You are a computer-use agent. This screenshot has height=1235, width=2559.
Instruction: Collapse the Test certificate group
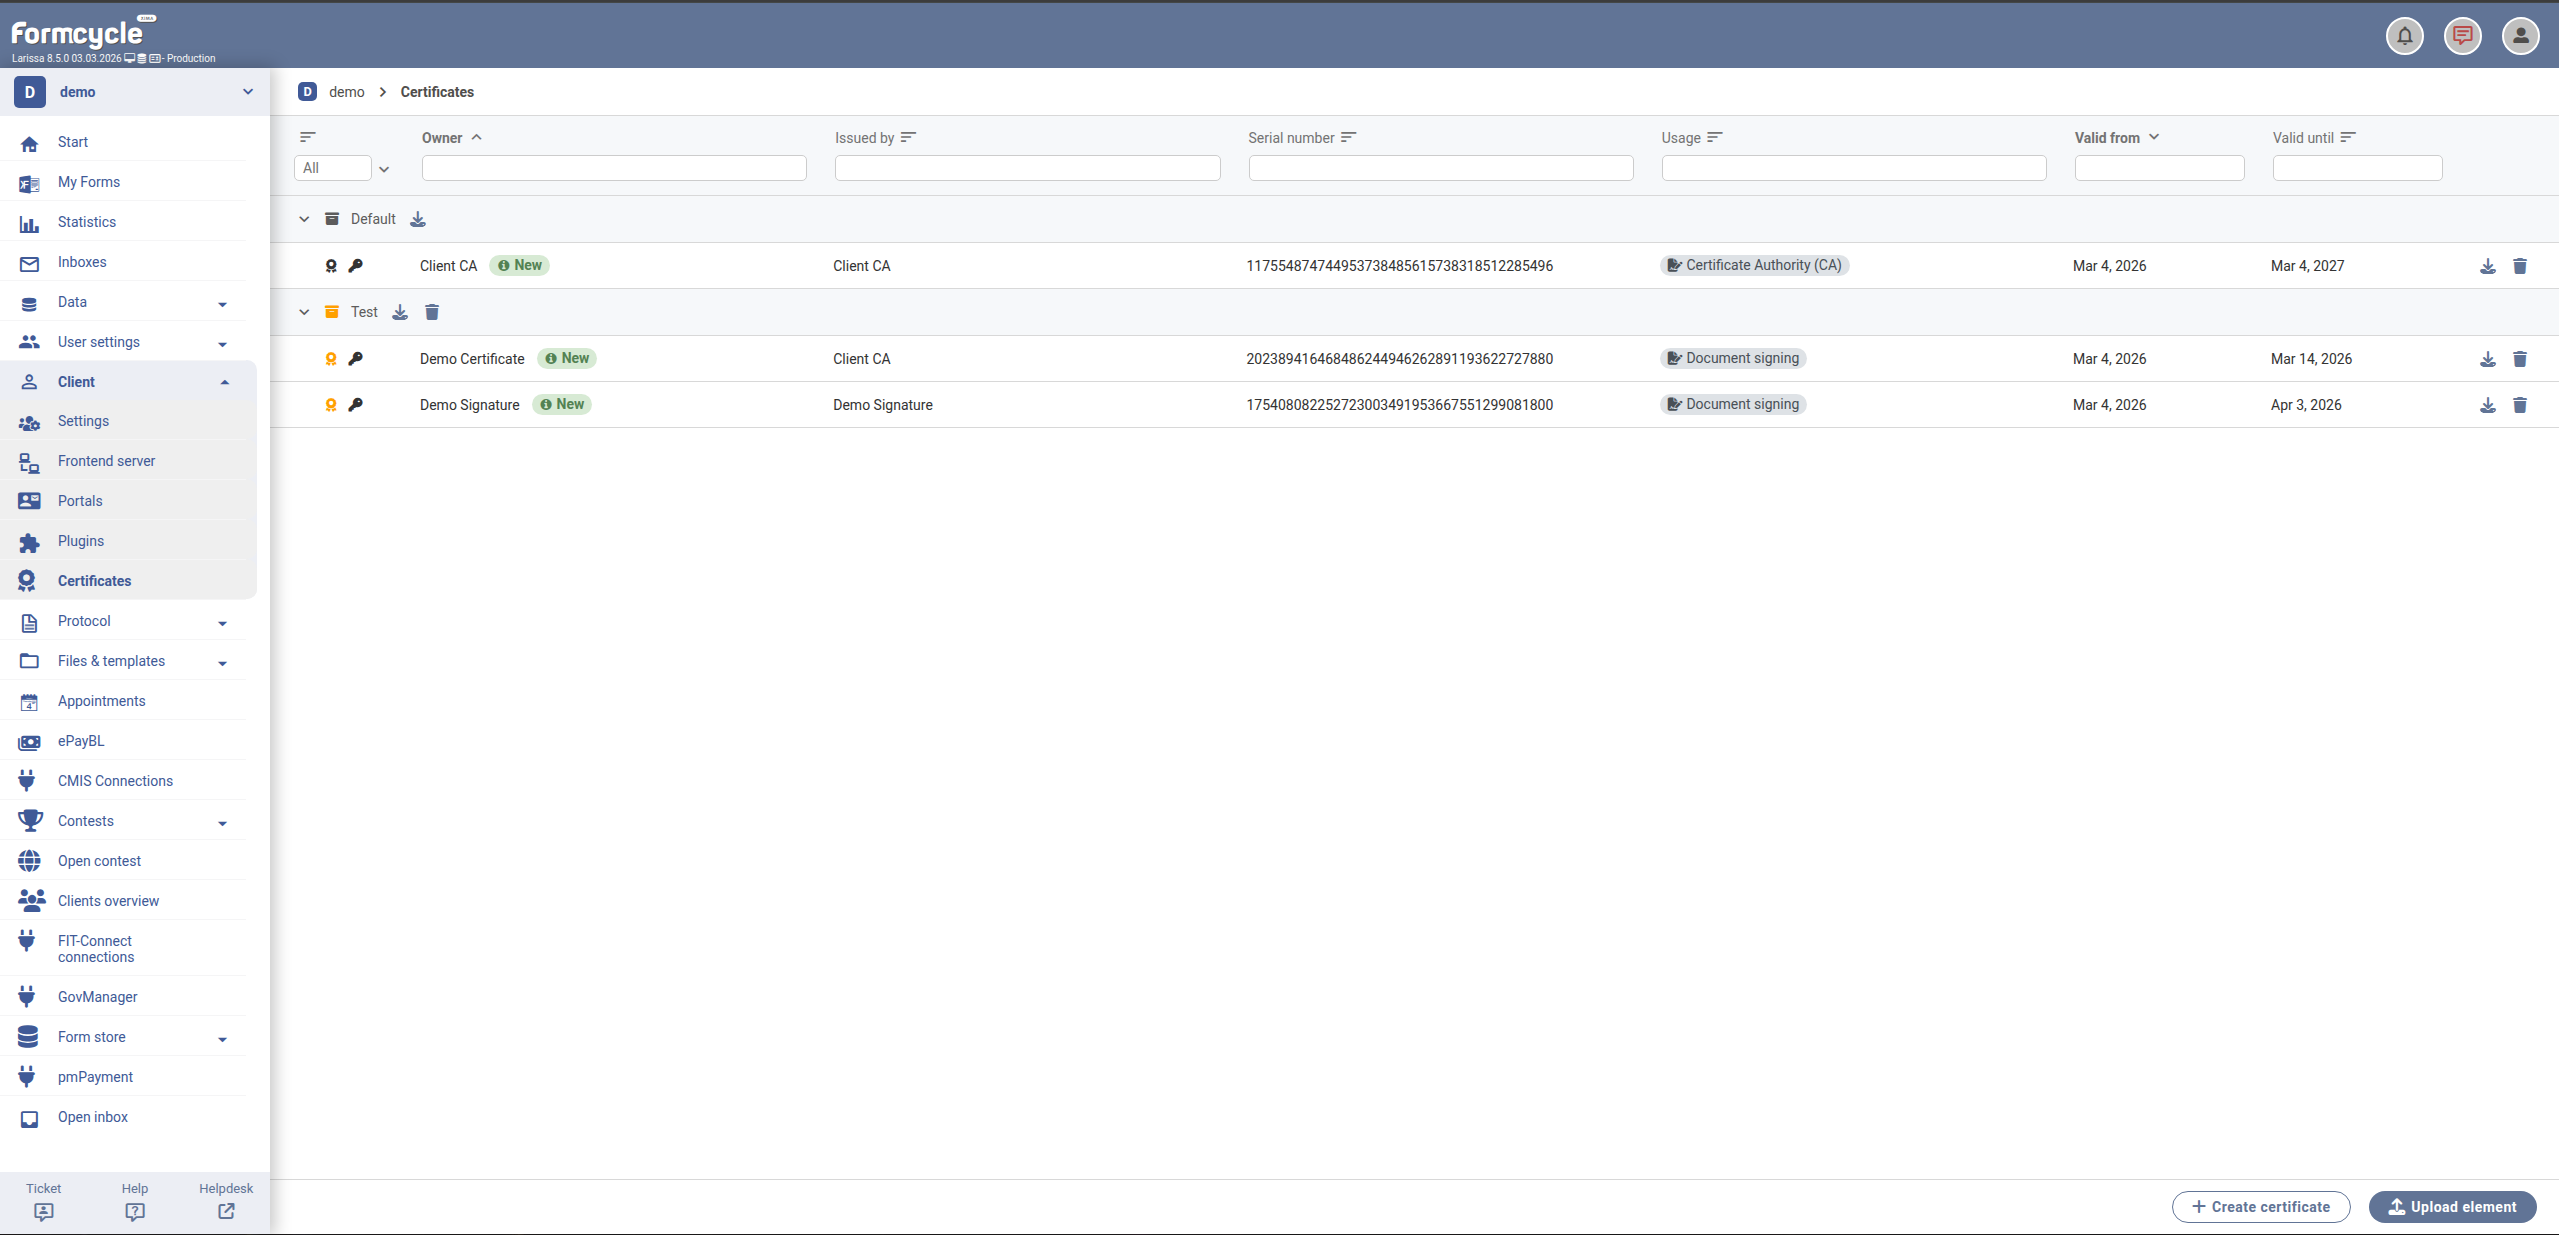304,312
